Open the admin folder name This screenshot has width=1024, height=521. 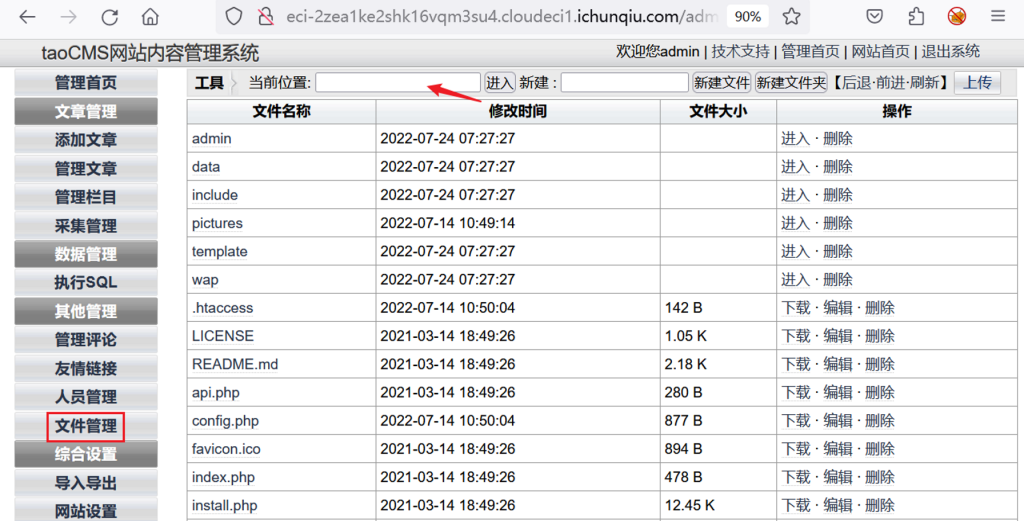pos(212,138)
